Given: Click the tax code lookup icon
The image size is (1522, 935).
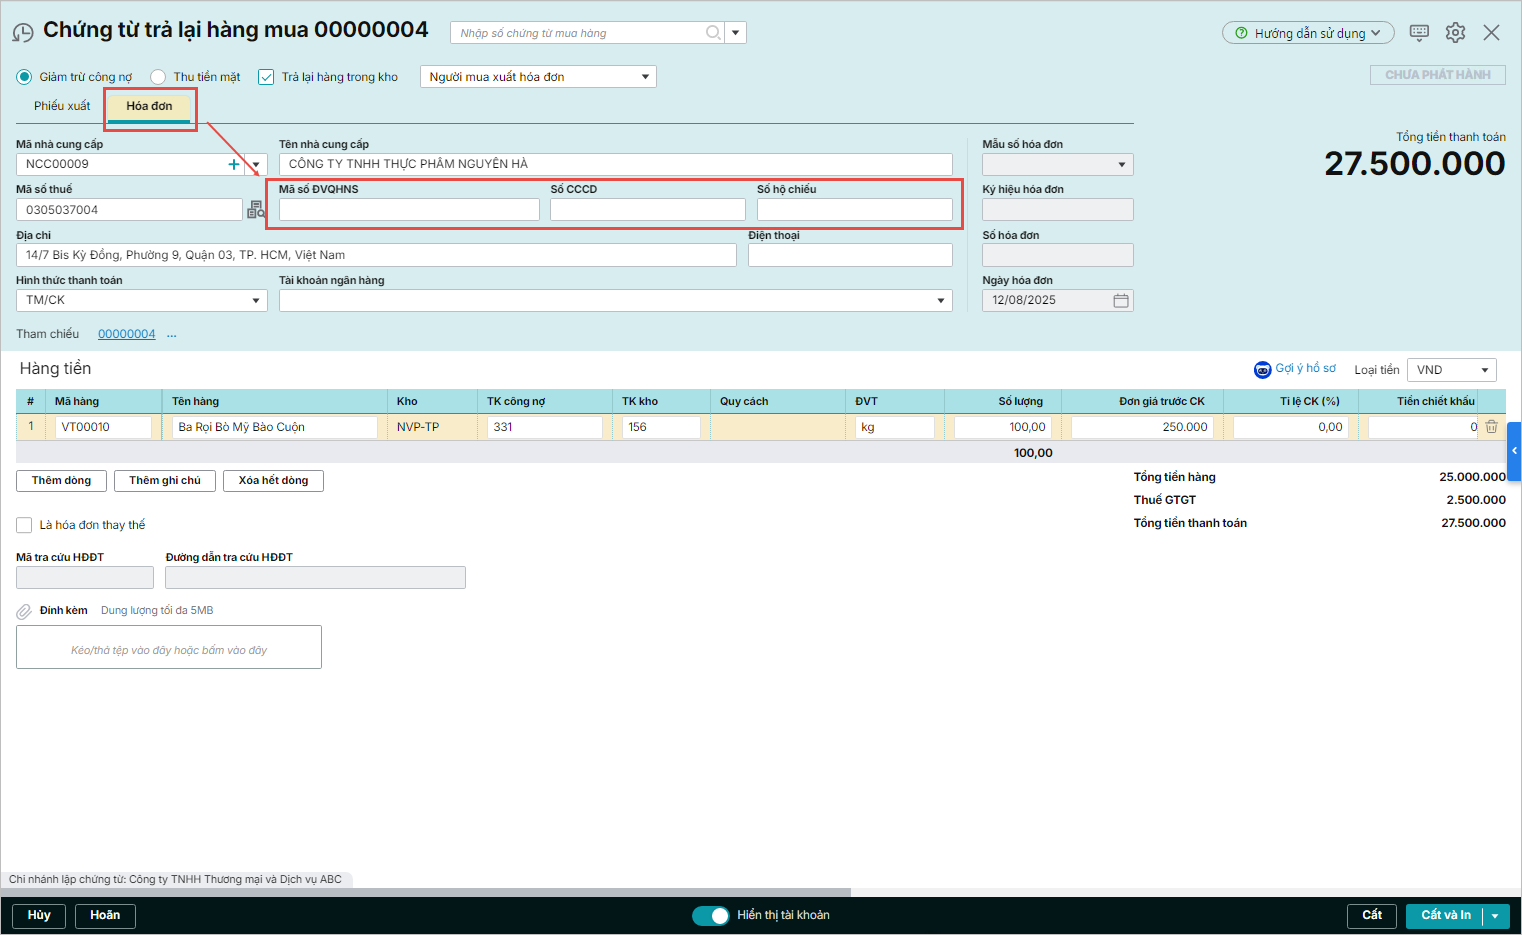Looking at the screenshot, I should tap(256, 209).
